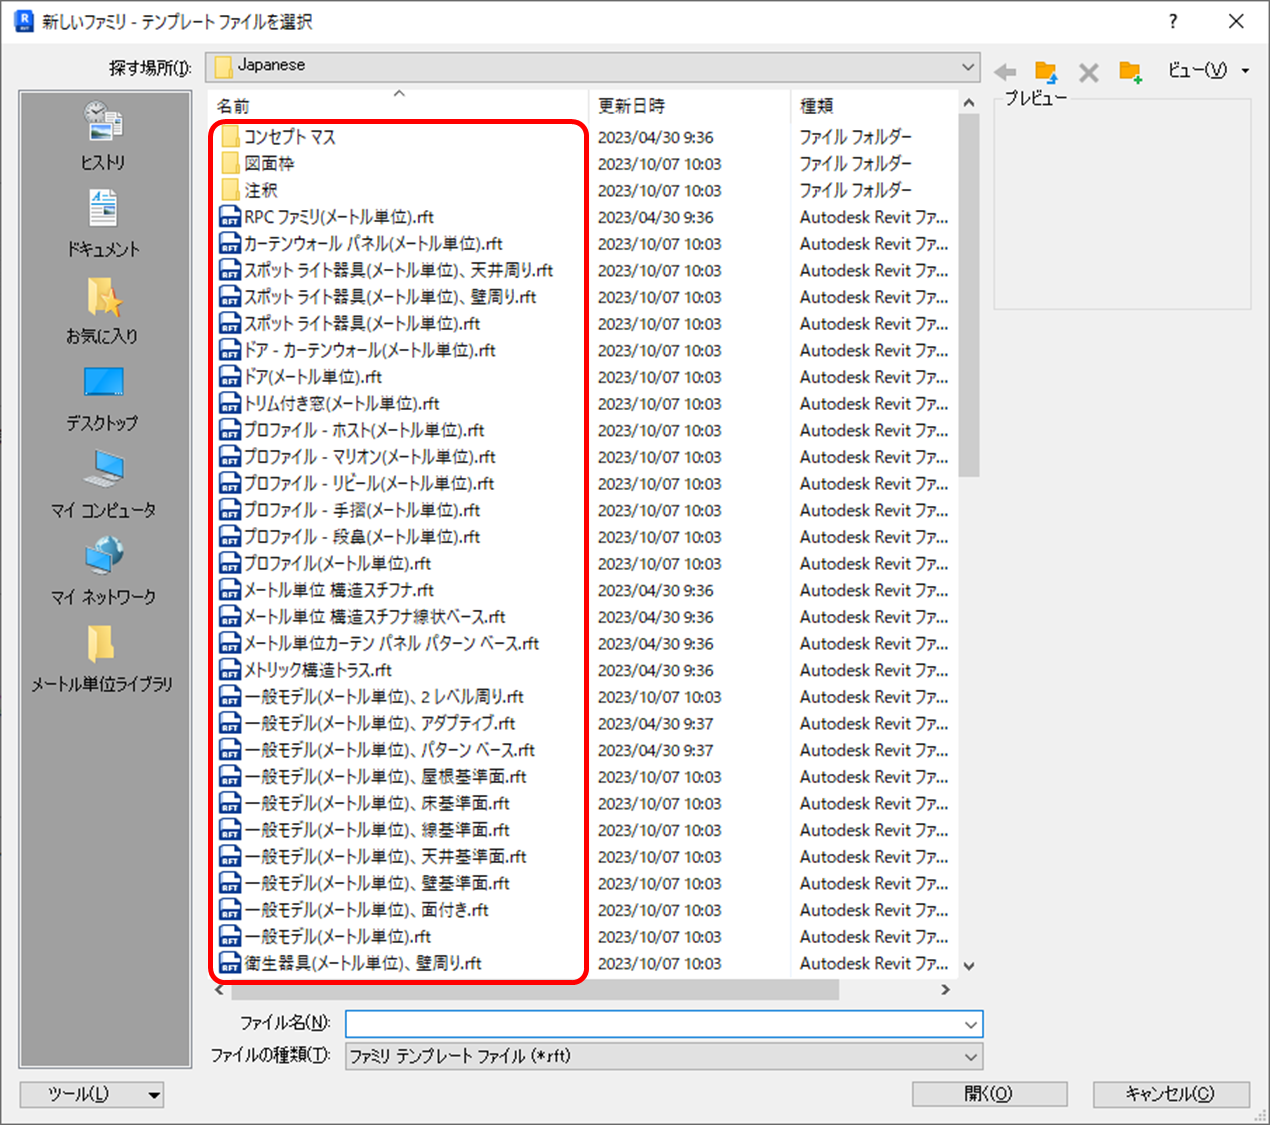Click the キャンセル(C) cancel button
Screen dimensions: 1270x1125
point(1171,1094)
